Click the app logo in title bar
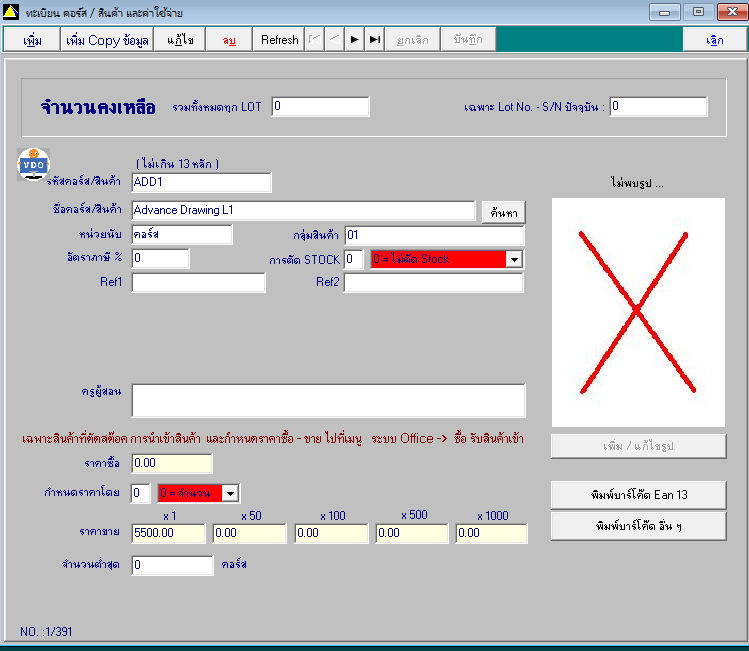Image resolution: width=749 pixels, height=651 pixels. (11, 11)
